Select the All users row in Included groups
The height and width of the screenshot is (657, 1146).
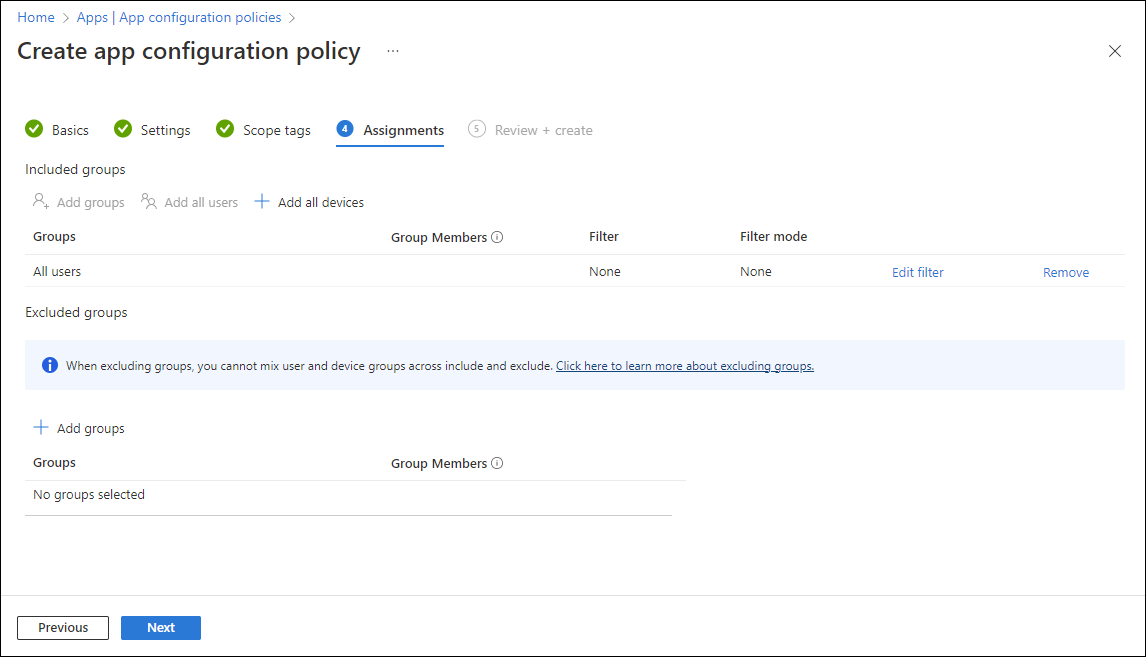(x=56, y=271)
